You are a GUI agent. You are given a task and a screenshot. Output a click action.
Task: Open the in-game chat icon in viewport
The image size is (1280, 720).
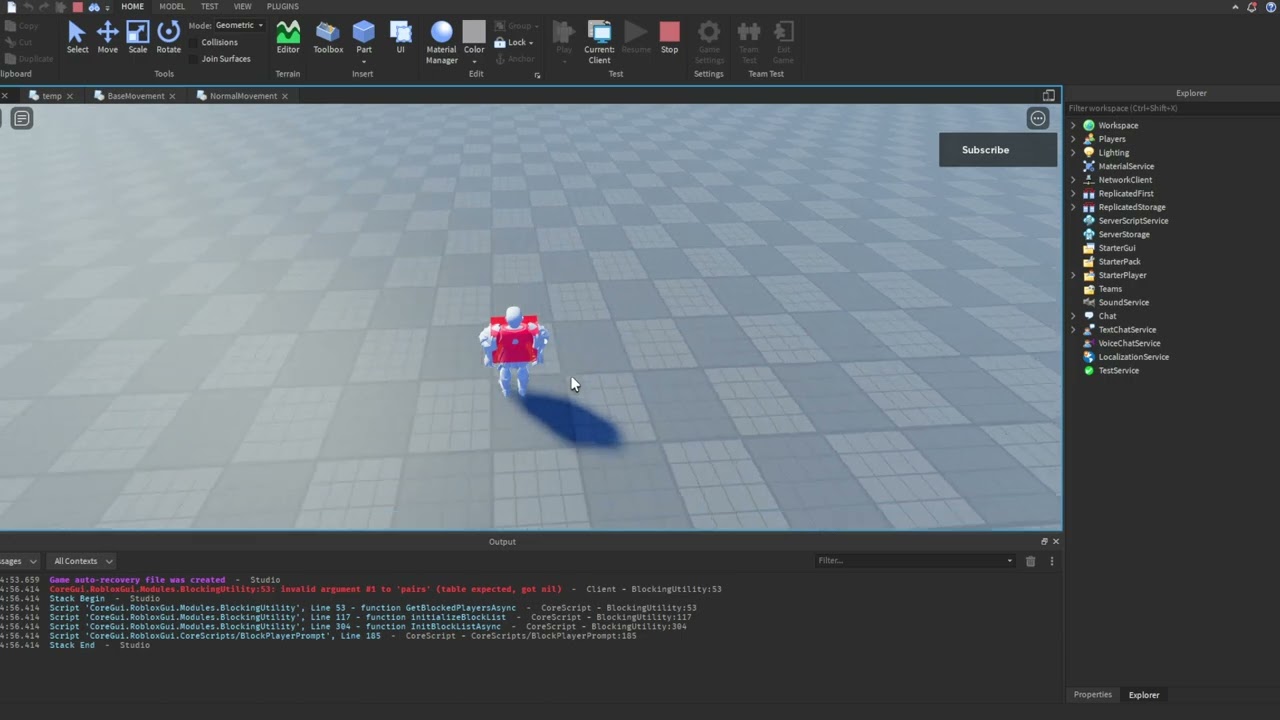[21, 119]
